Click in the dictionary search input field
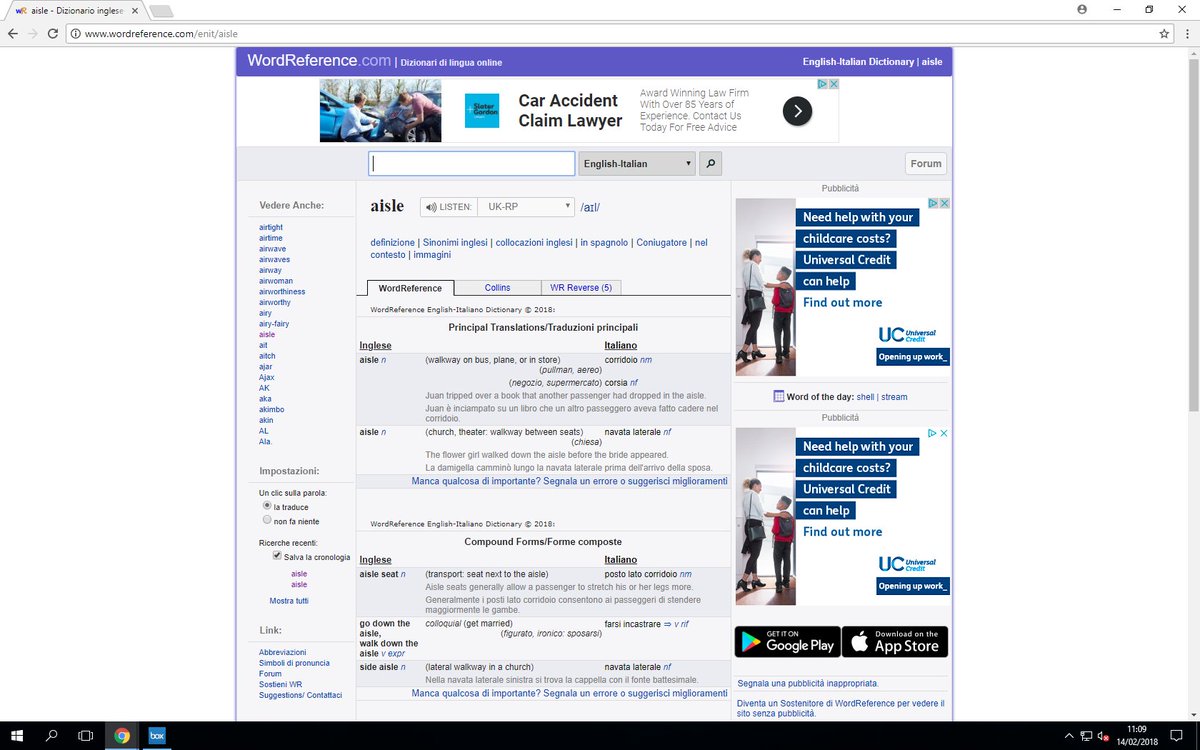1200x750 pixels. 472,164
